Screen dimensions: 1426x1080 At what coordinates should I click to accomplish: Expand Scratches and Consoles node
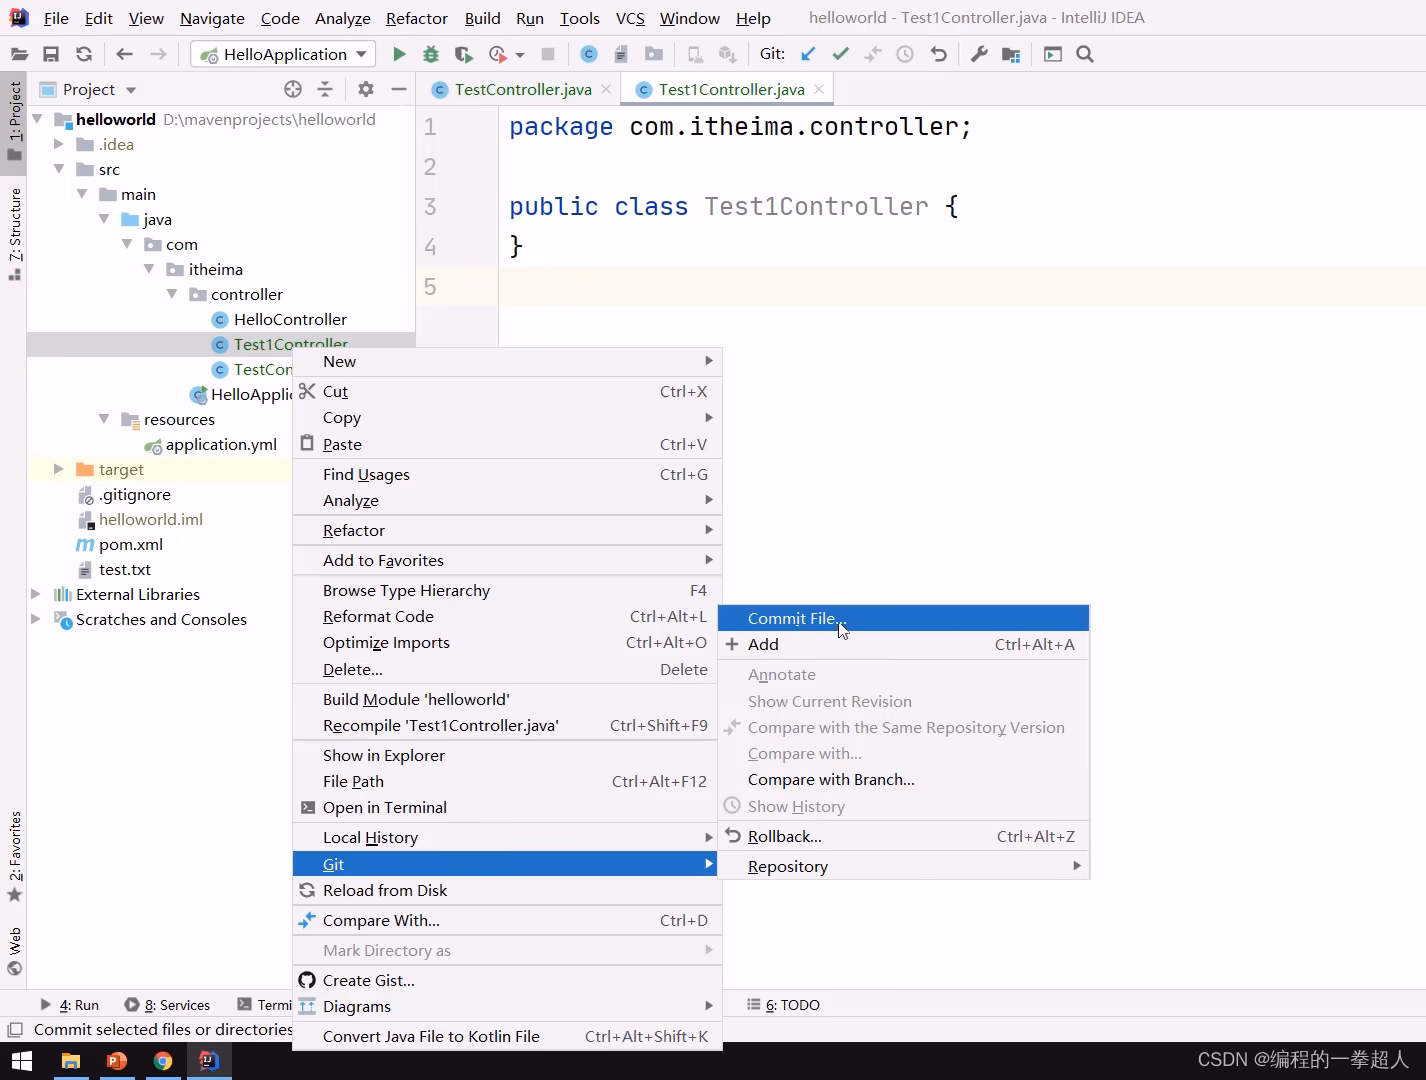pos(36,619)
